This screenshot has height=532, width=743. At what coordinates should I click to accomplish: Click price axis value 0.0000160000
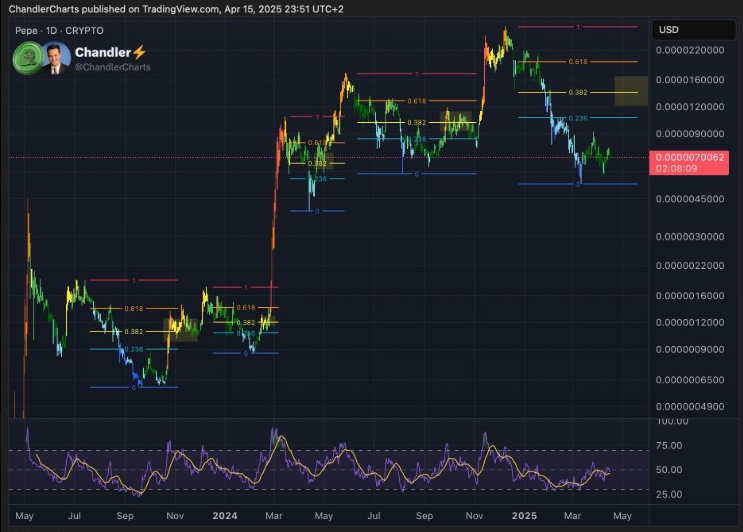[690, 80]
